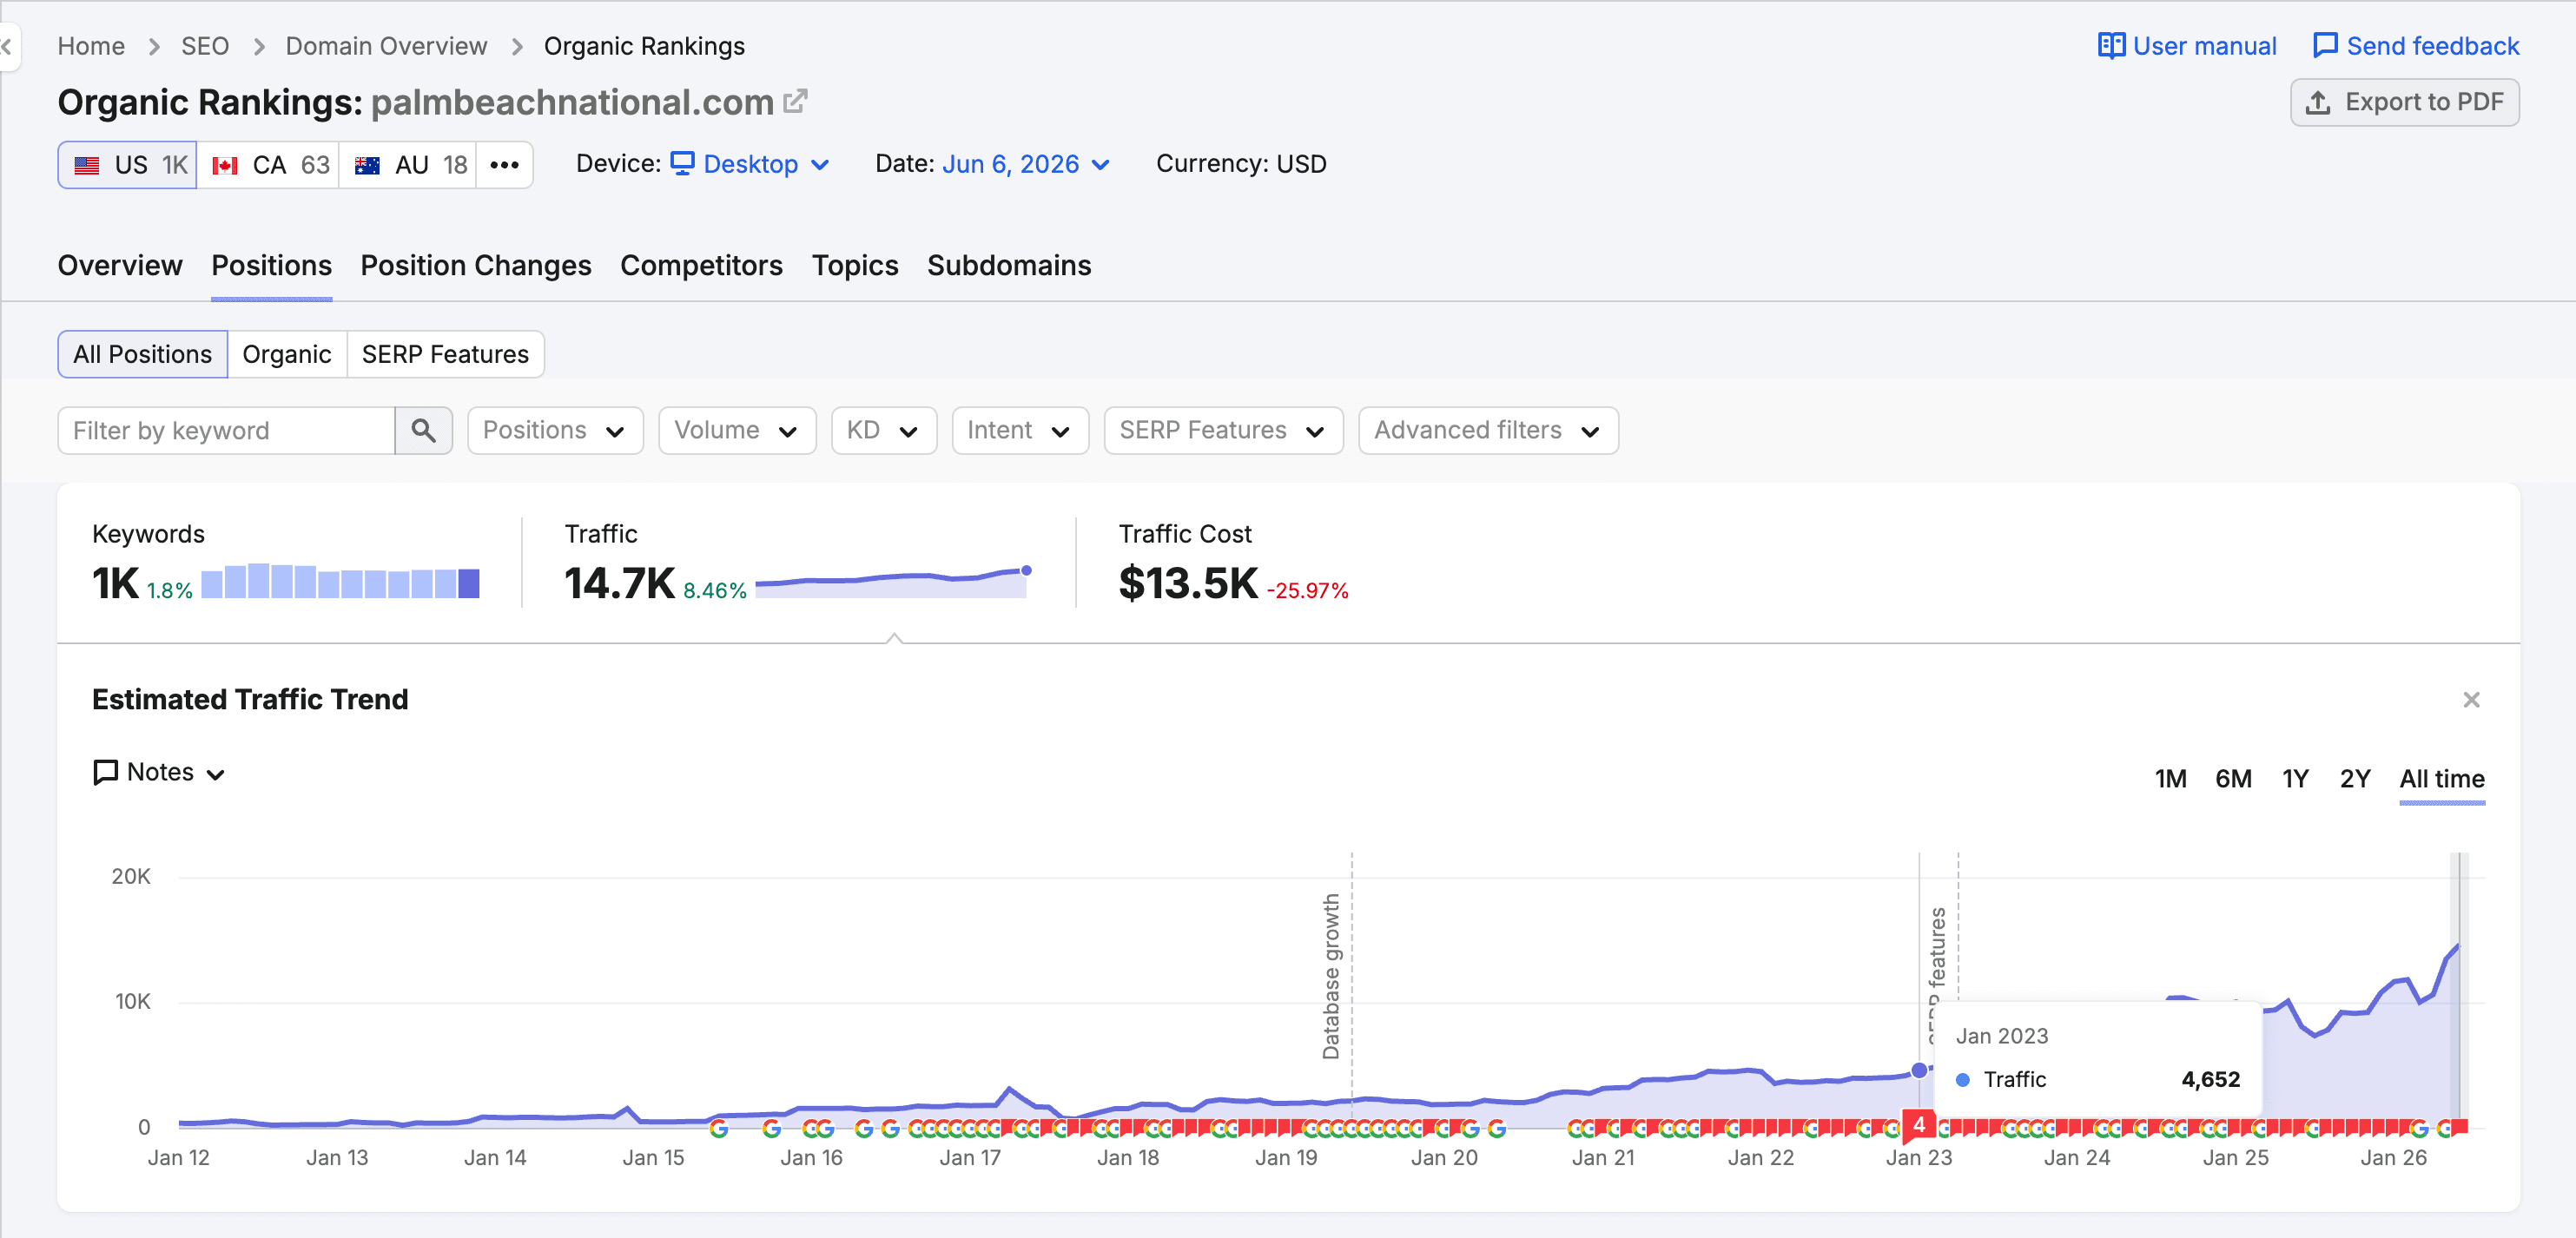Screen dimensions: 2576x1238
Task: Show more country databases via ellipsis
Action: [x=504, y=165]
